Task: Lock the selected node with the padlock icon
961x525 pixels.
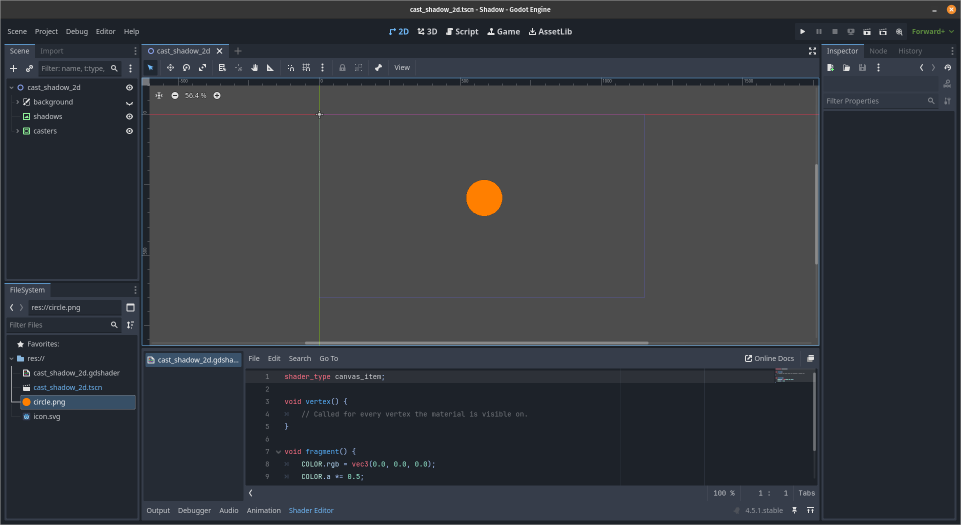Action: 342,68
